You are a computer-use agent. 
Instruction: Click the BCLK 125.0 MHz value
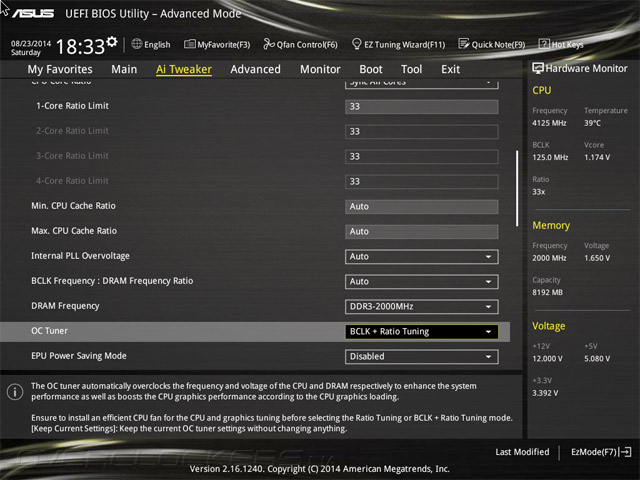point(550,157)
